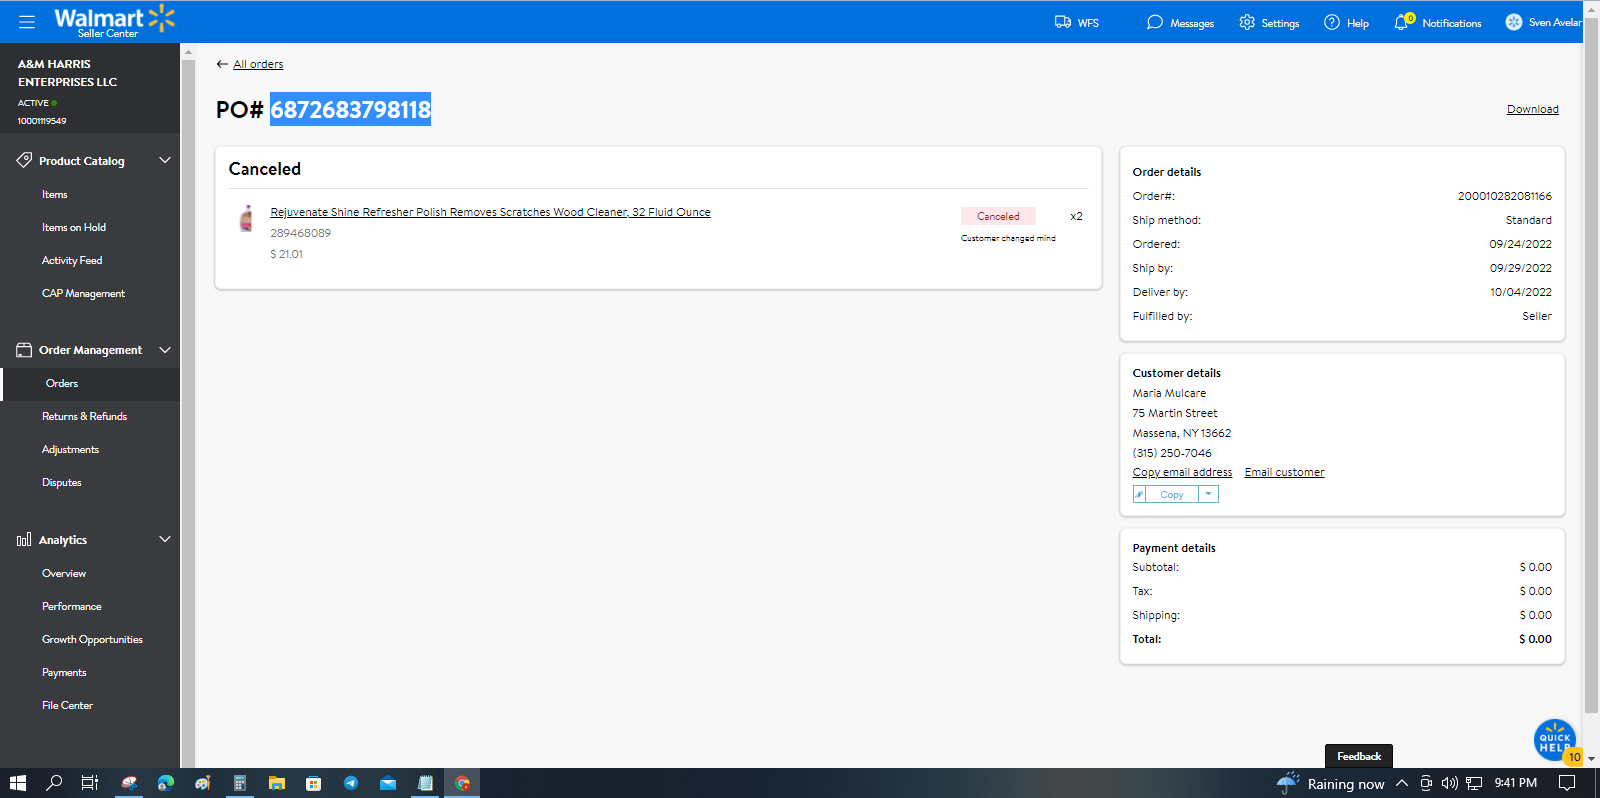This screenshot has height=798, width=1600.
Task: Open the Feedback tab
Action: point(1359,756)
